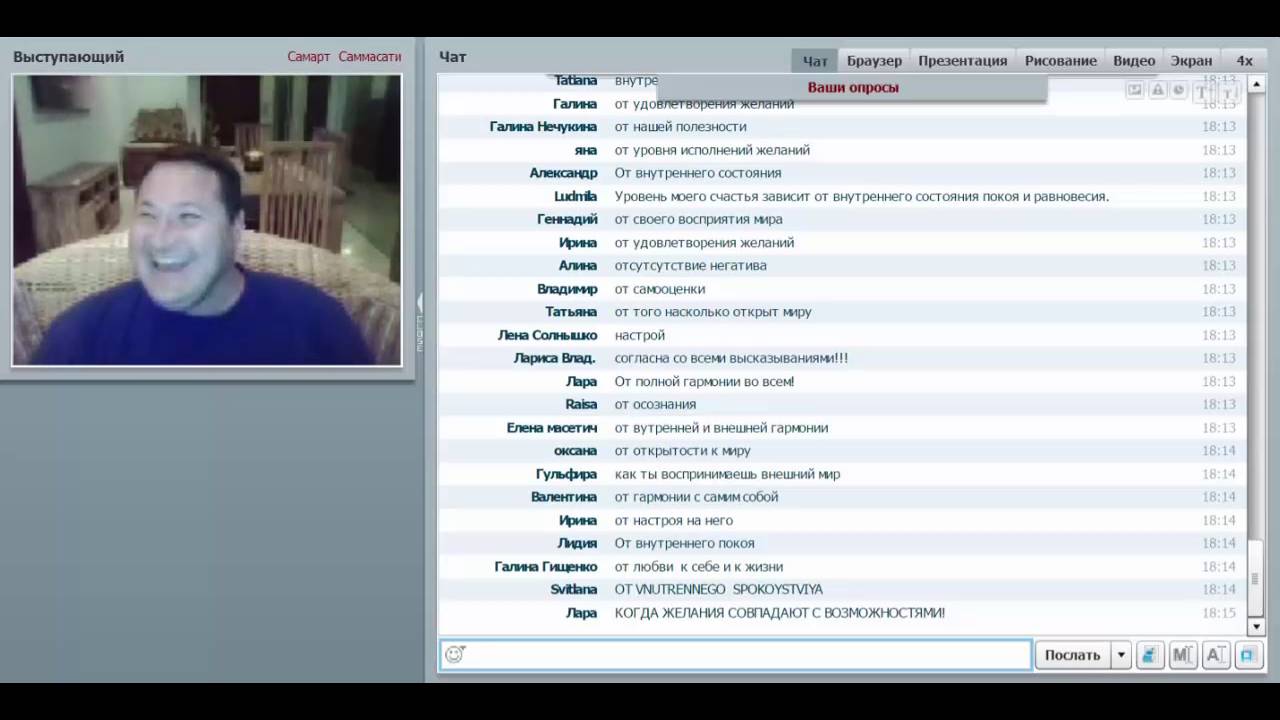Click username Лена Солнышко in chat
Image resolution: width=1280 pixels, height=720 pixels.
pyautogui.click(x=547, y=335)
